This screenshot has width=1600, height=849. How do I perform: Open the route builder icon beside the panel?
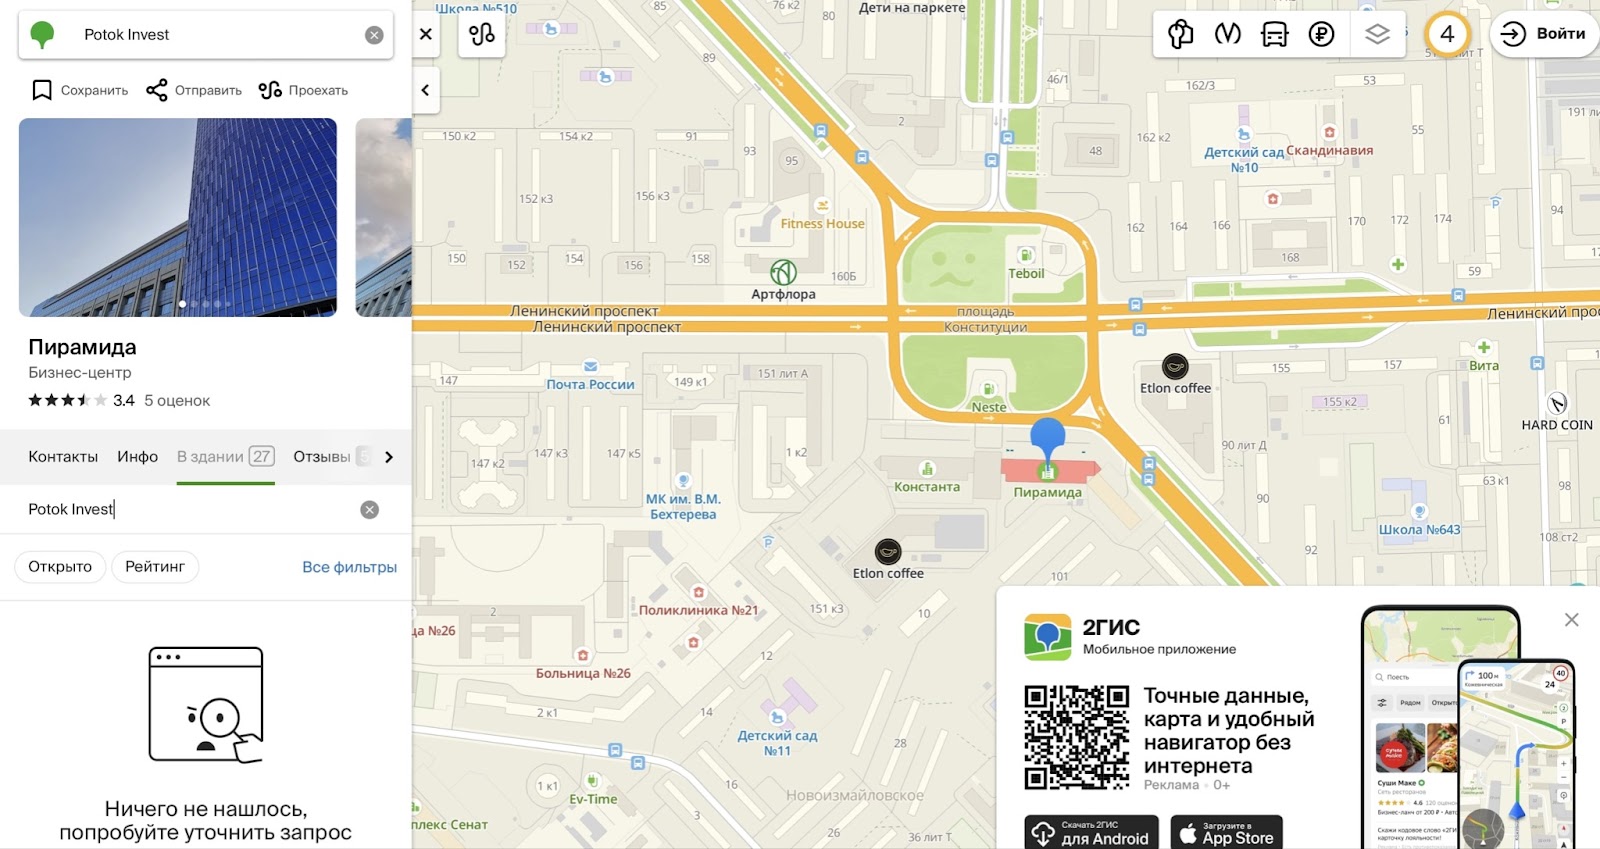482,34
